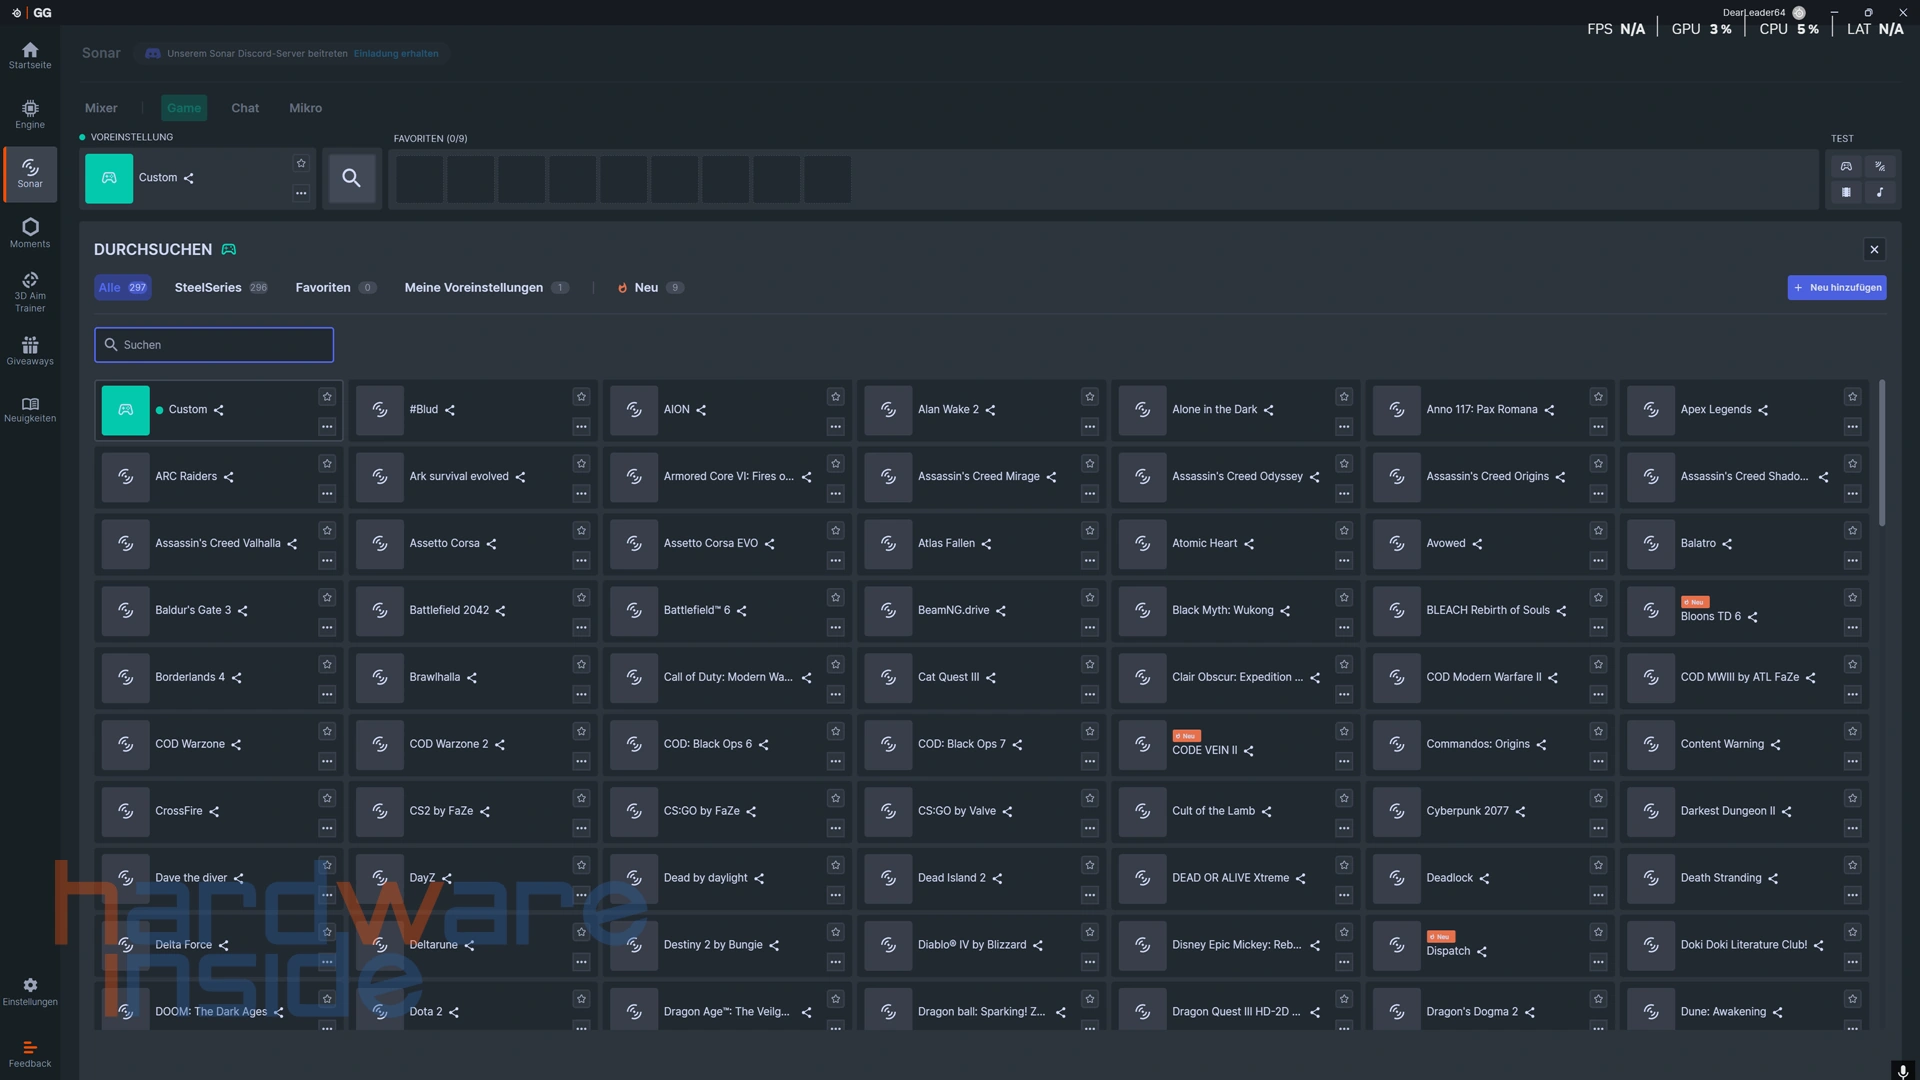
Task: Expand options menu of current Custom preset
Action: tap(301, 193)
